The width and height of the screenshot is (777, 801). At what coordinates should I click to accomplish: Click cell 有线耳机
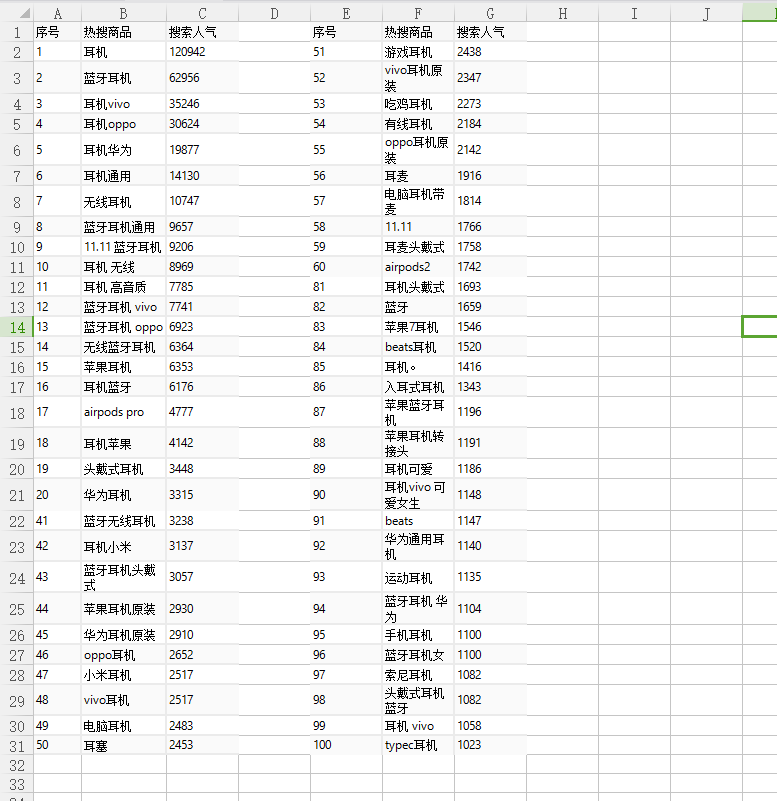(418, 124)
